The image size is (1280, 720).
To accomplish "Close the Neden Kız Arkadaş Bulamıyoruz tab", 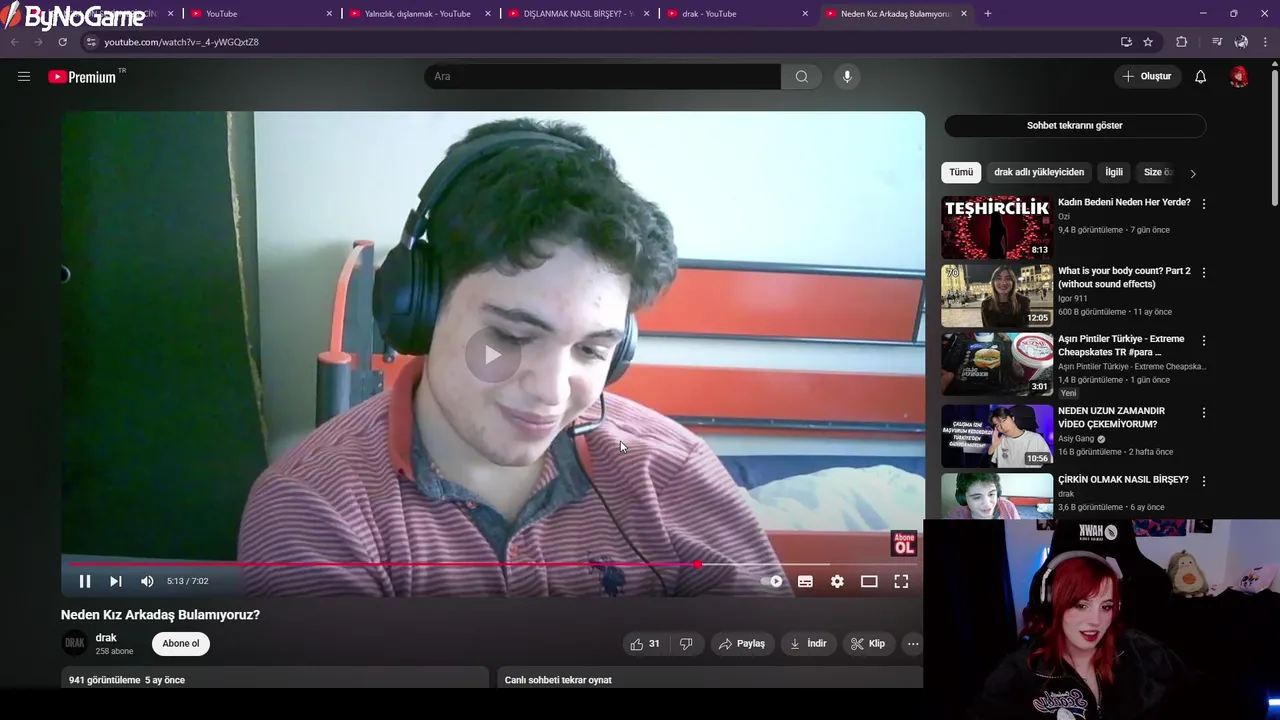I will click(963, 14).
